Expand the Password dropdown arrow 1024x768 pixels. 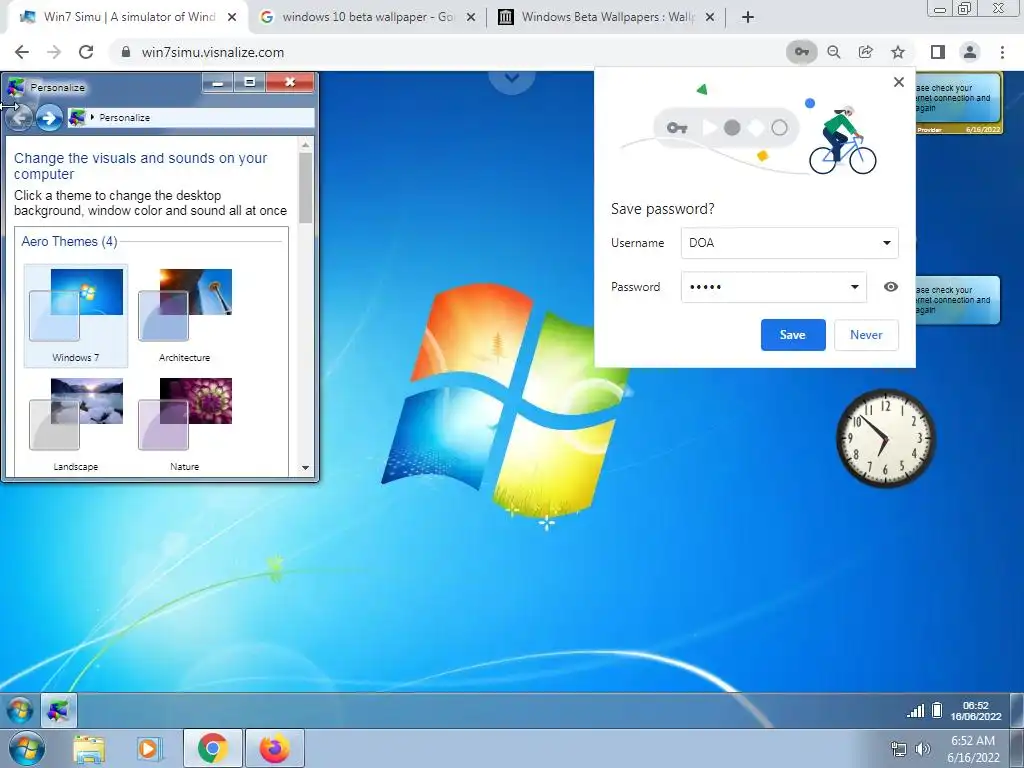click(x=854, y=287)
